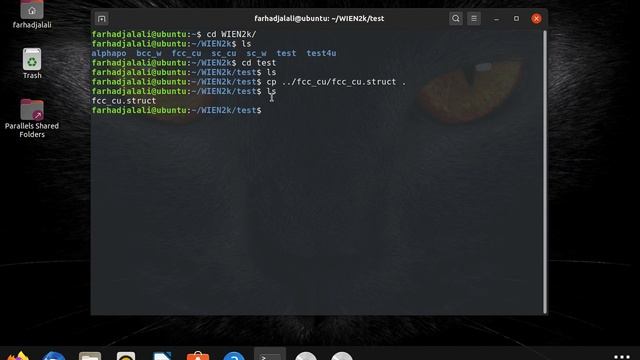The width and height of the screenshot is (640, 360).
Task: Click the 'fcc_cu.struct' file listing
Action: tap(124, 101)
